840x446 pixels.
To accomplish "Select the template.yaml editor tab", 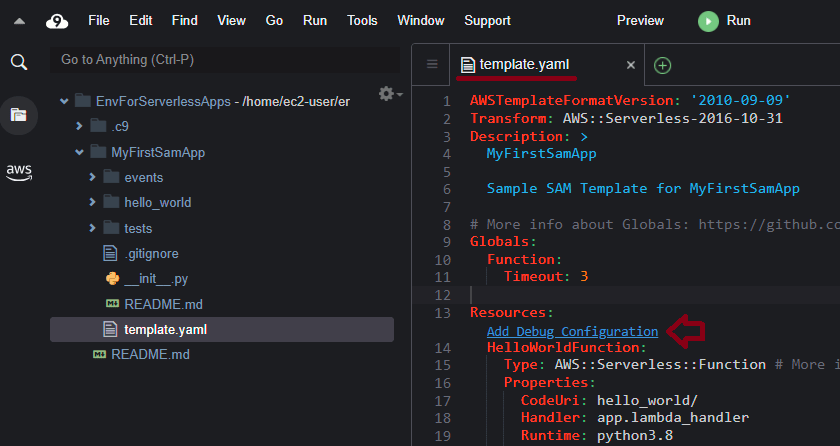I will 546,65.
